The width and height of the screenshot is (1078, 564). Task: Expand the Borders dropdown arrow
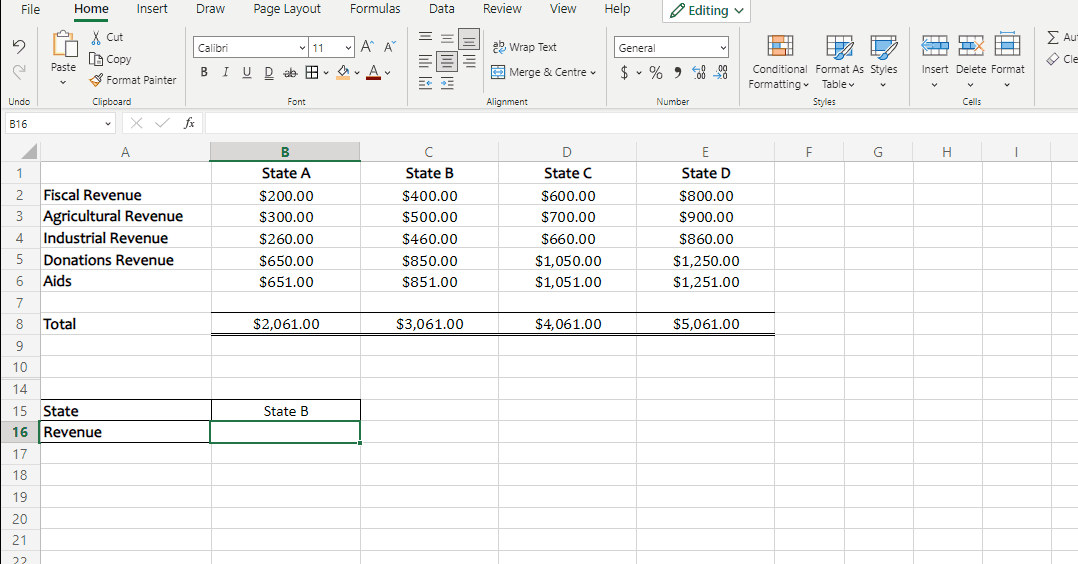click(326, 72)
